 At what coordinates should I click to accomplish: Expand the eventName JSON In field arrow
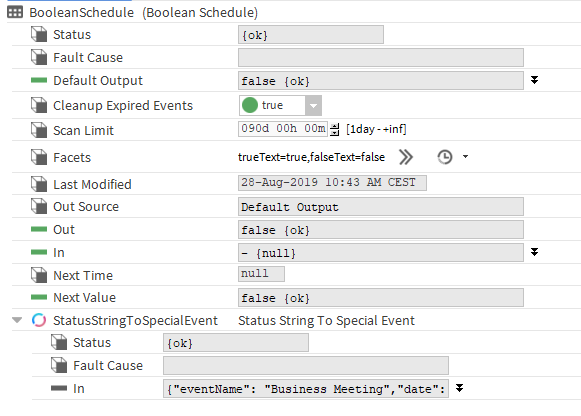459,388
